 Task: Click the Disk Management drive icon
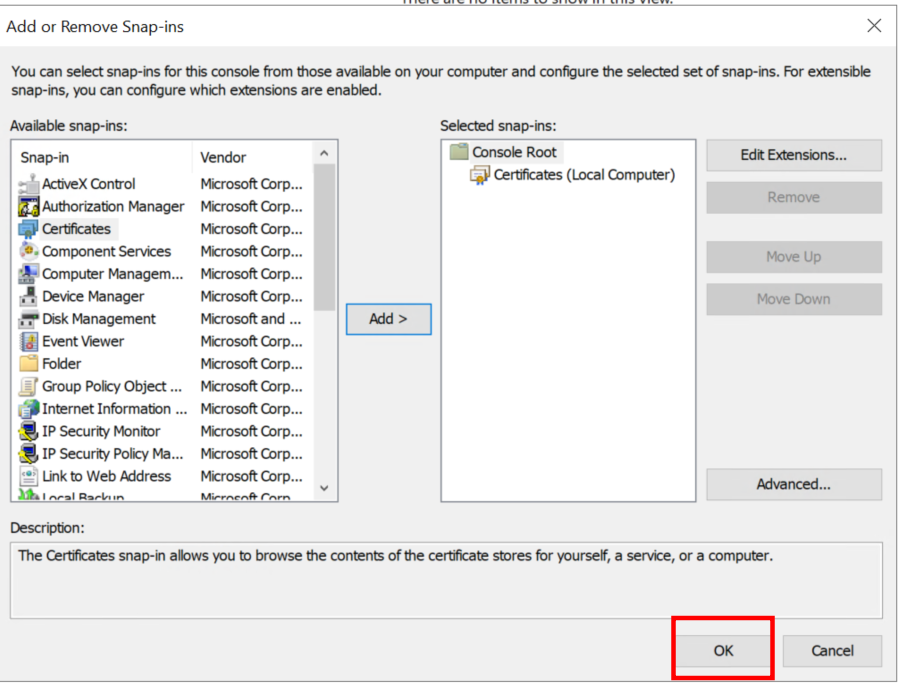coord(28,319)
